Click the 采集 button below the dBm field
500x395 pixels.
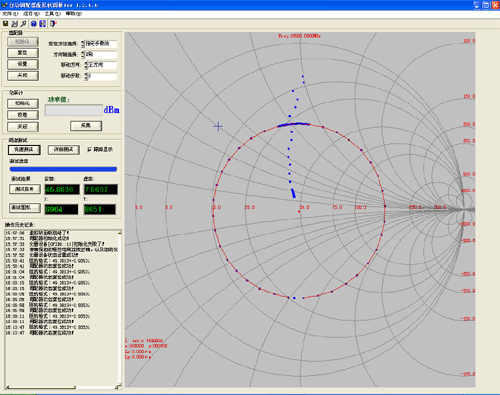[x=86, y=126]
